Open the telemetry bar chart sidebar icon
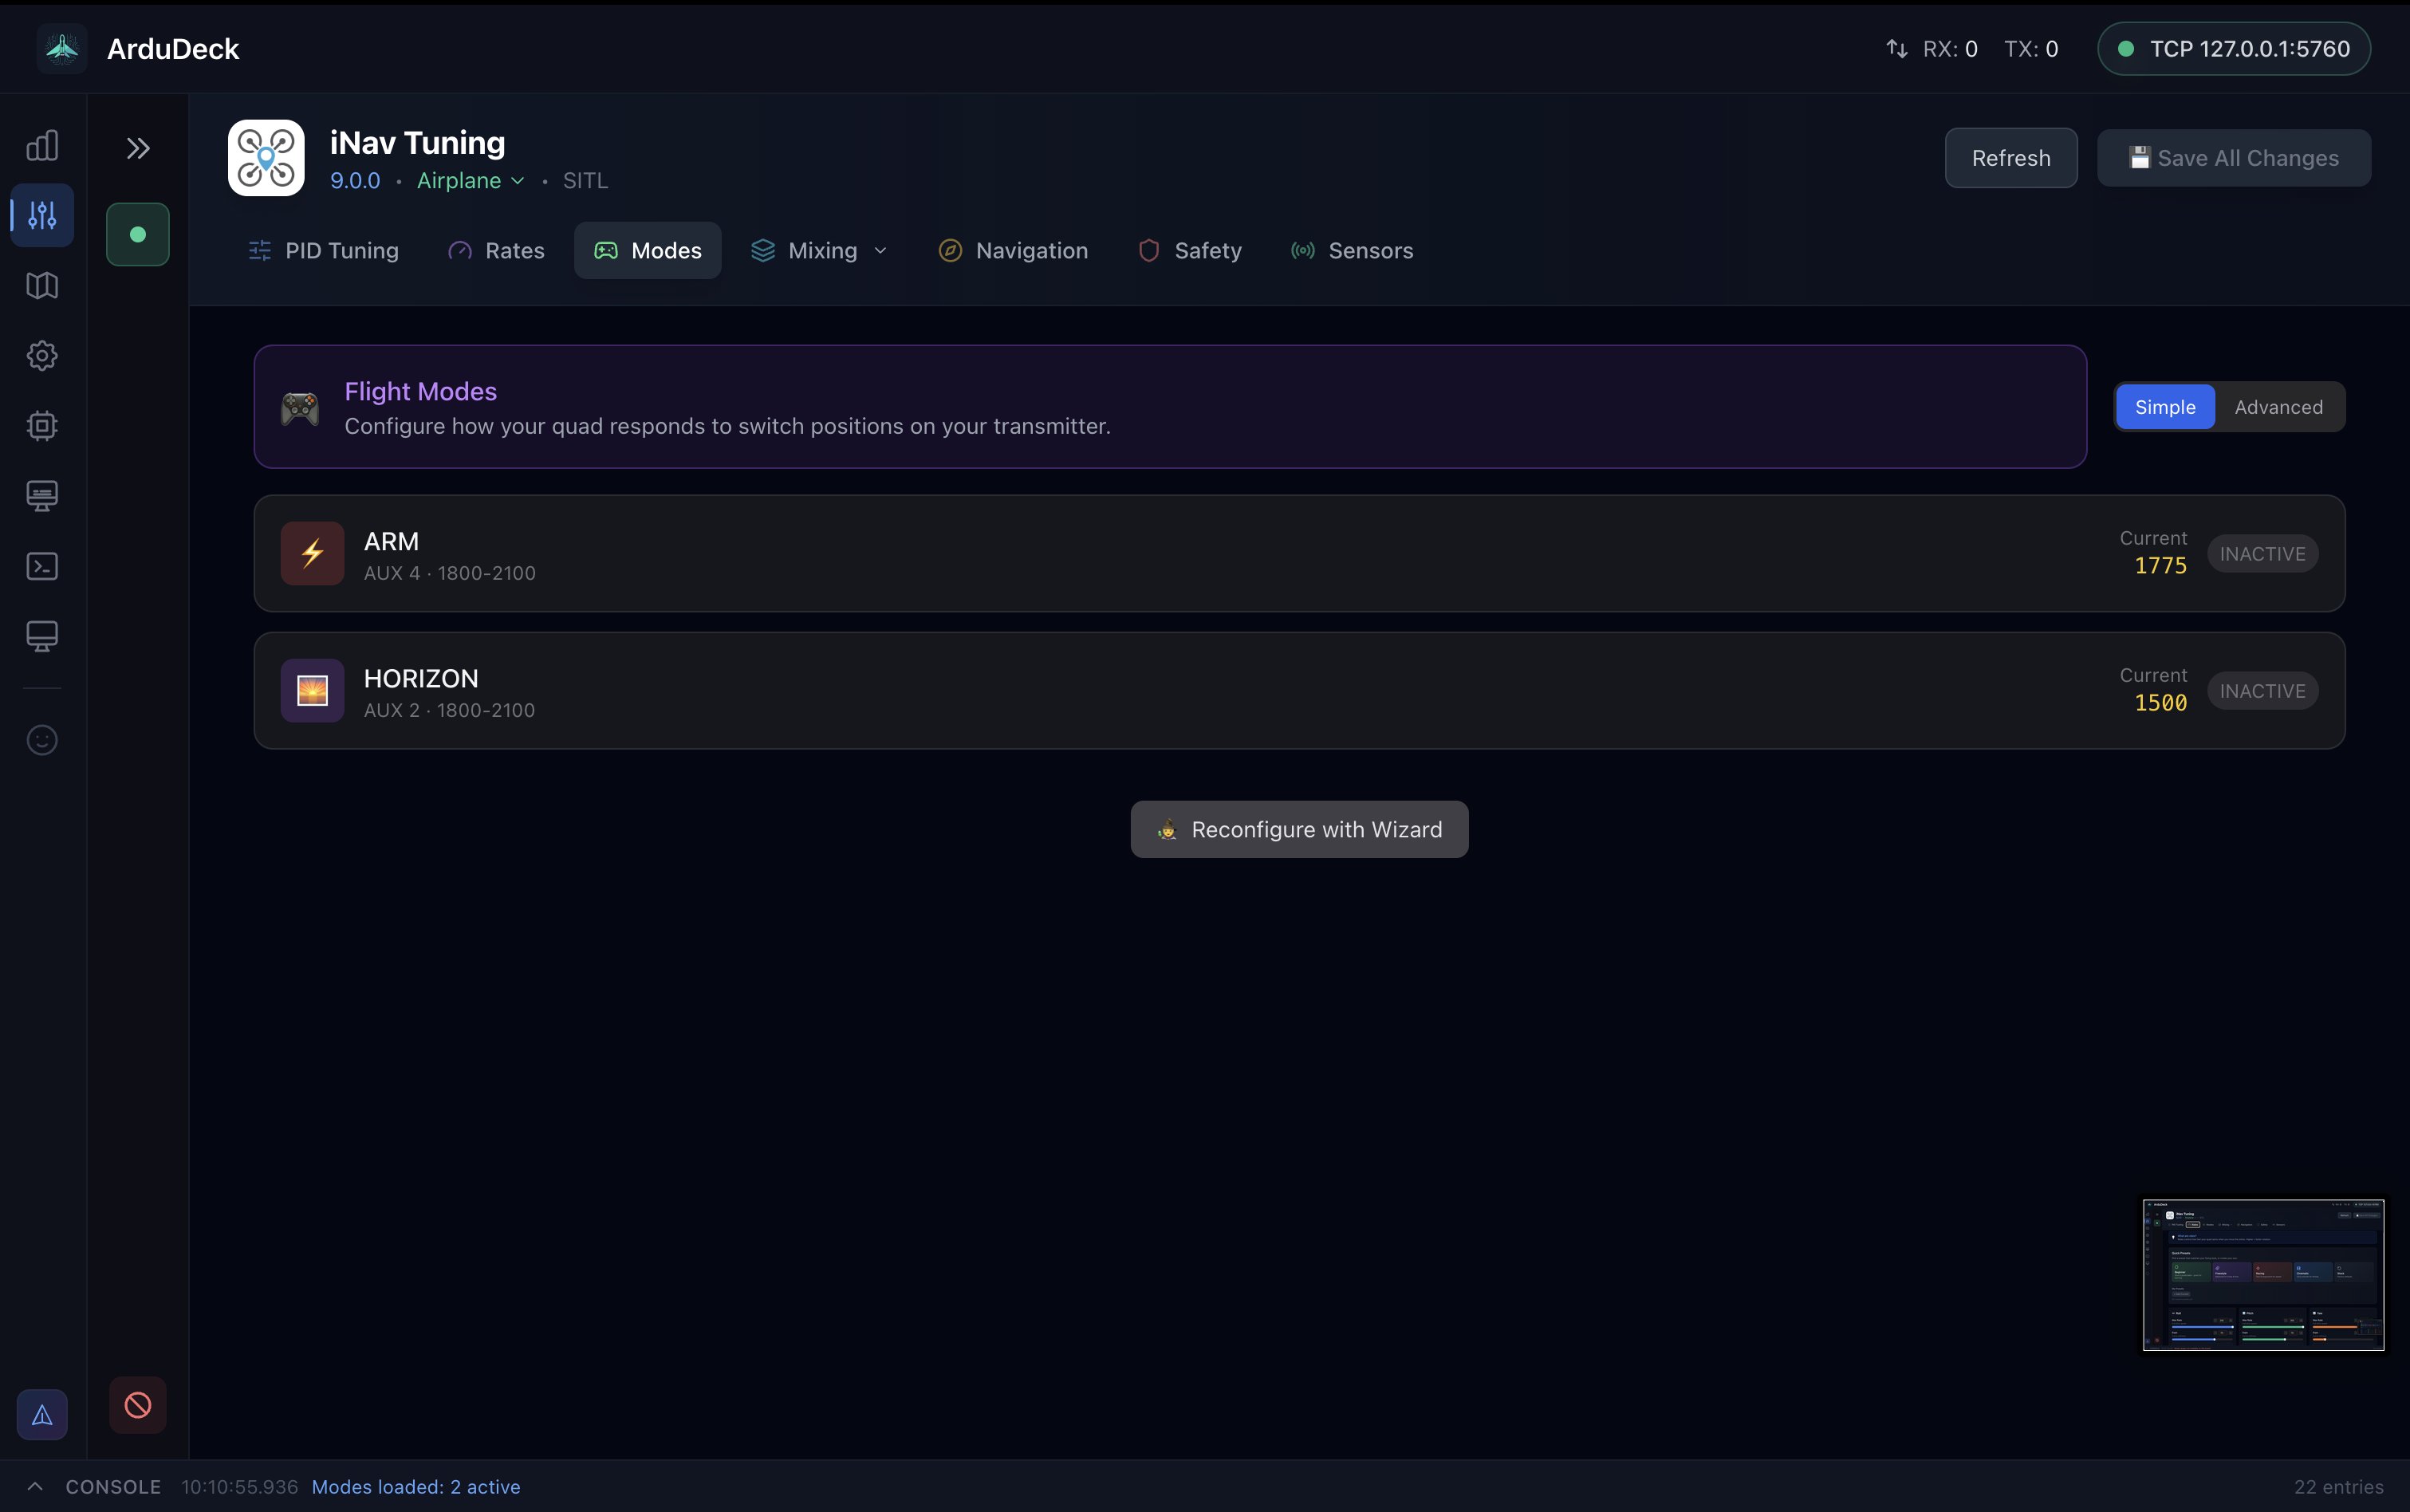 point(42,146)
